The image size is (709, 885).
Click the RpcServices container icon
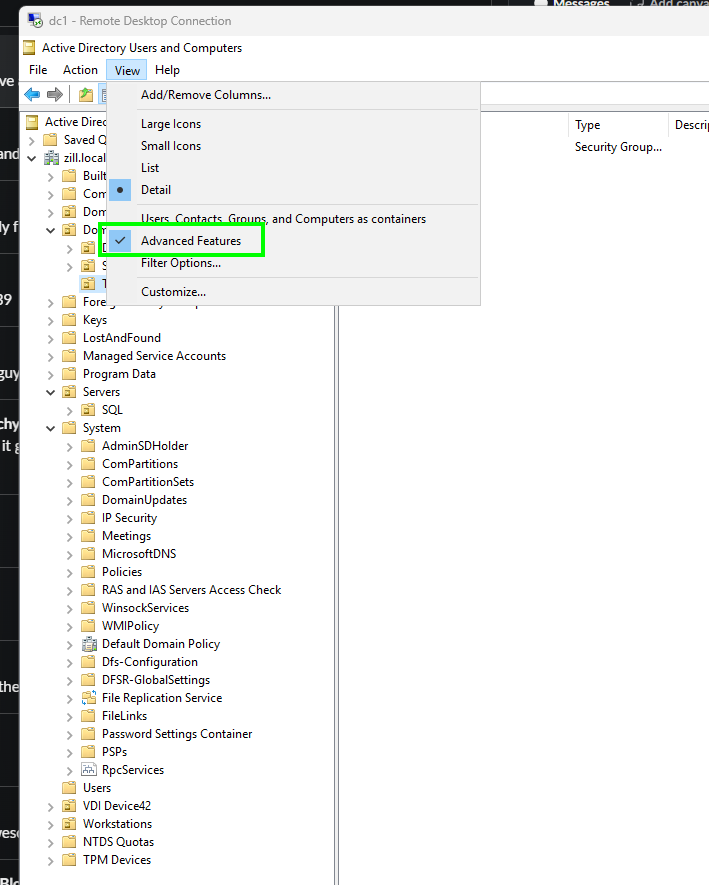pyautogui.click(x=89, y=770)
